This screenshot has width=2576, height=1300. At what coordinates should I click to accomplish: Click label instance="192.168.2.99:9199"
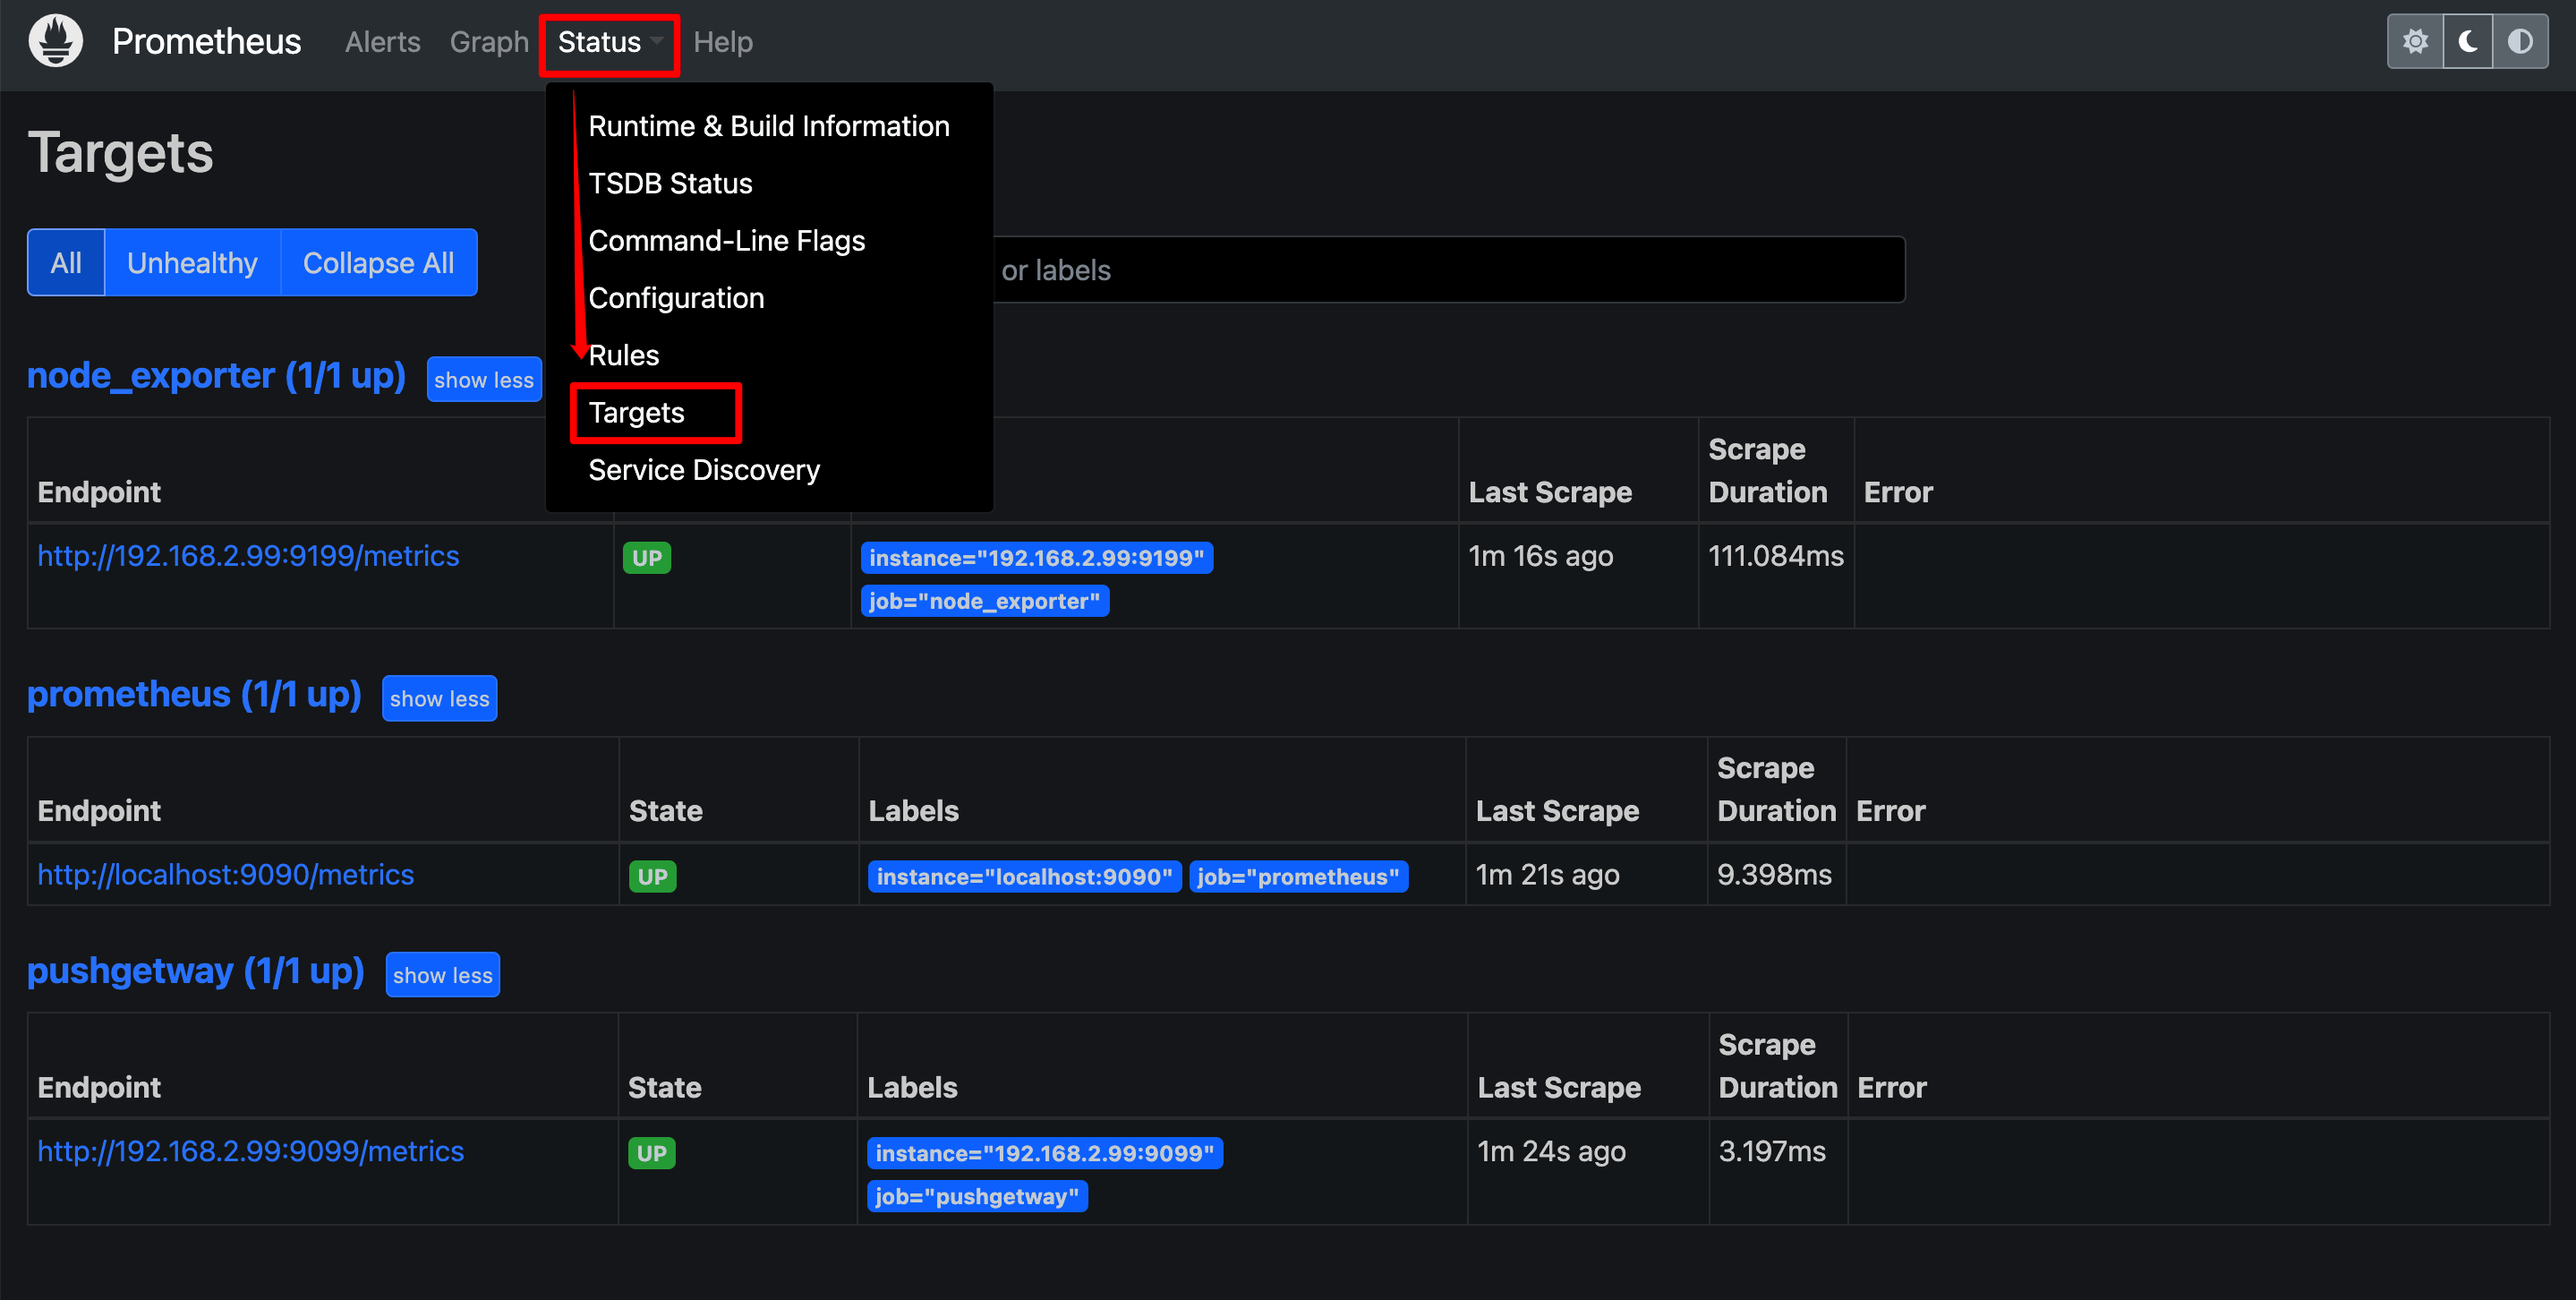(x=1037, y=558)
